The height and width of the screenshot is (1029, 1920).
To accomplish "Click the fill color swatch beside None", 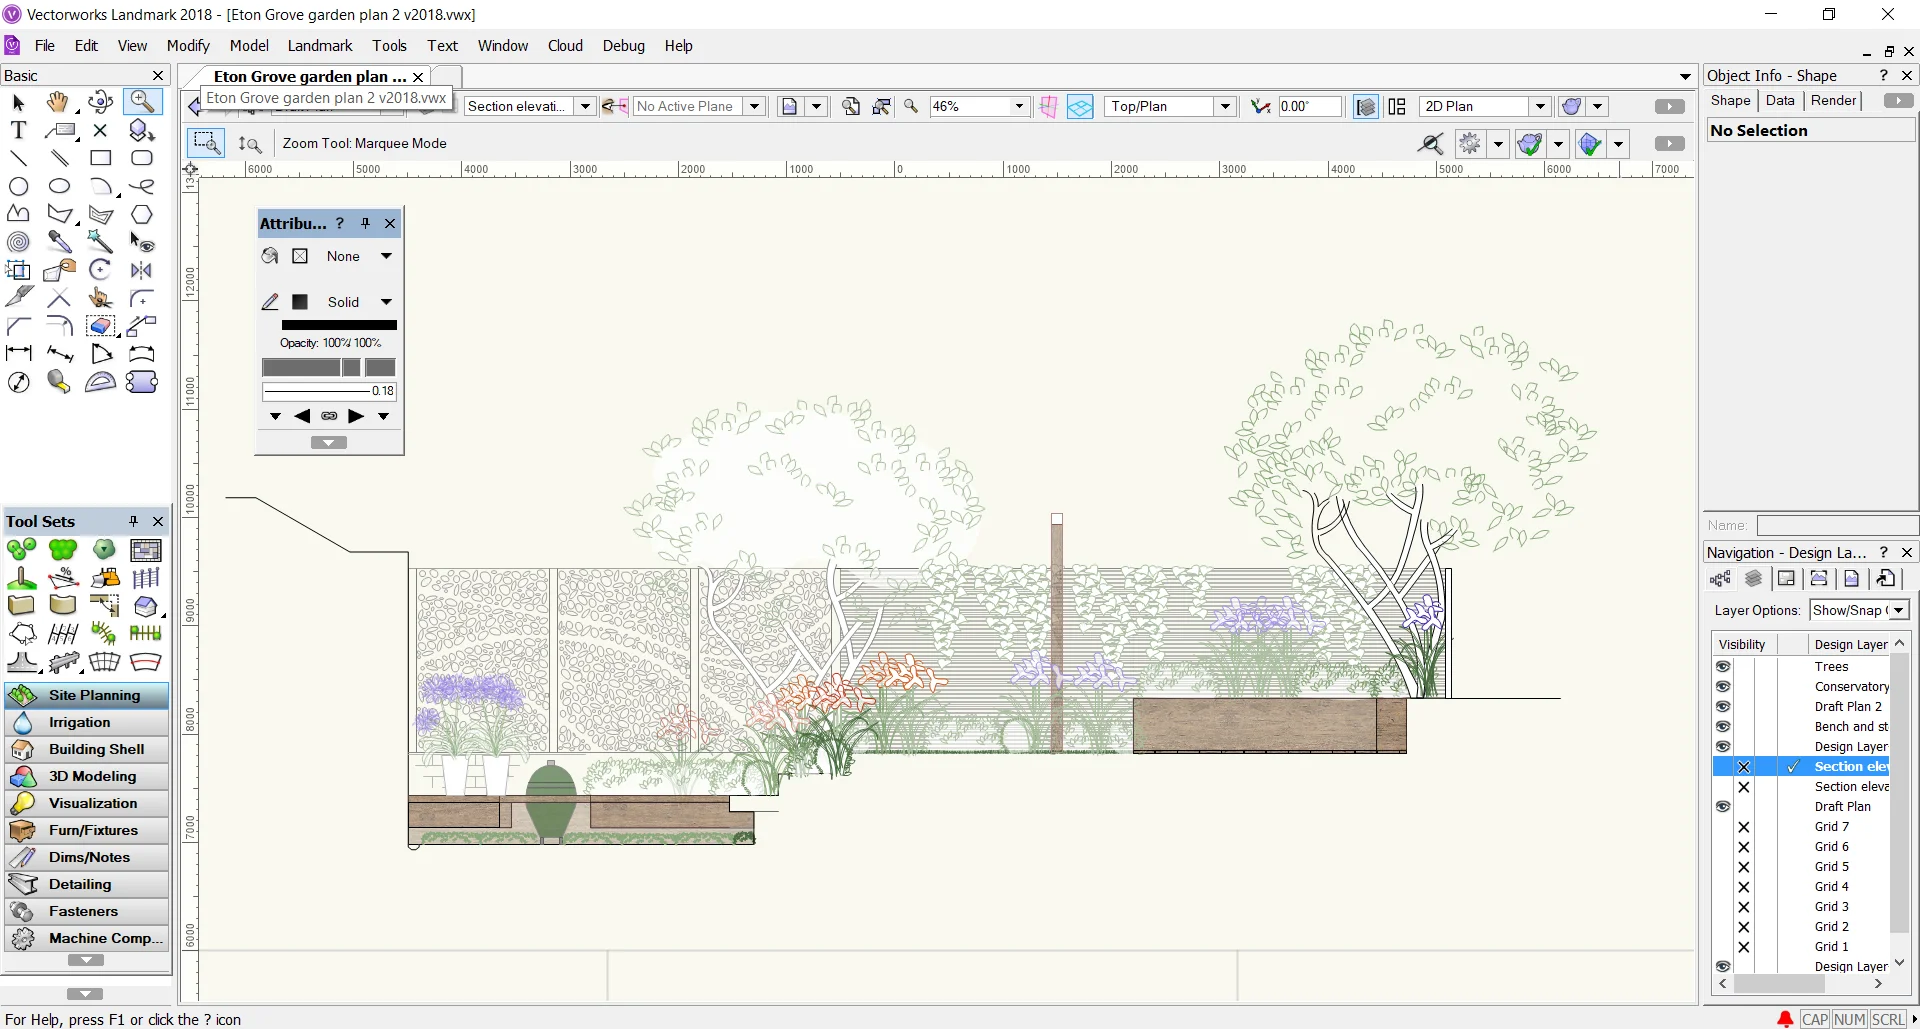I will coord(300,256).
